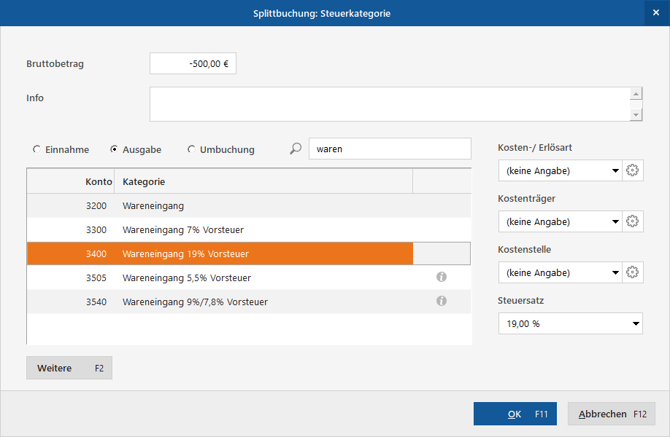This screenshot has width=670, height=437.
Task: Open settings gear next to Kostenträger
Action: pos(632,221)
